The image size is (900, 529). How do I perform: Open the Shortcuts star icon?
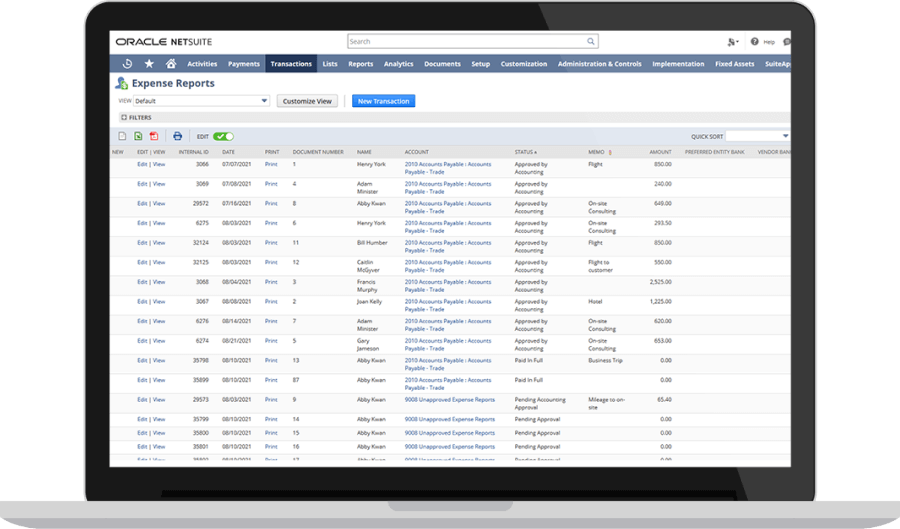(x=149, y=64)
